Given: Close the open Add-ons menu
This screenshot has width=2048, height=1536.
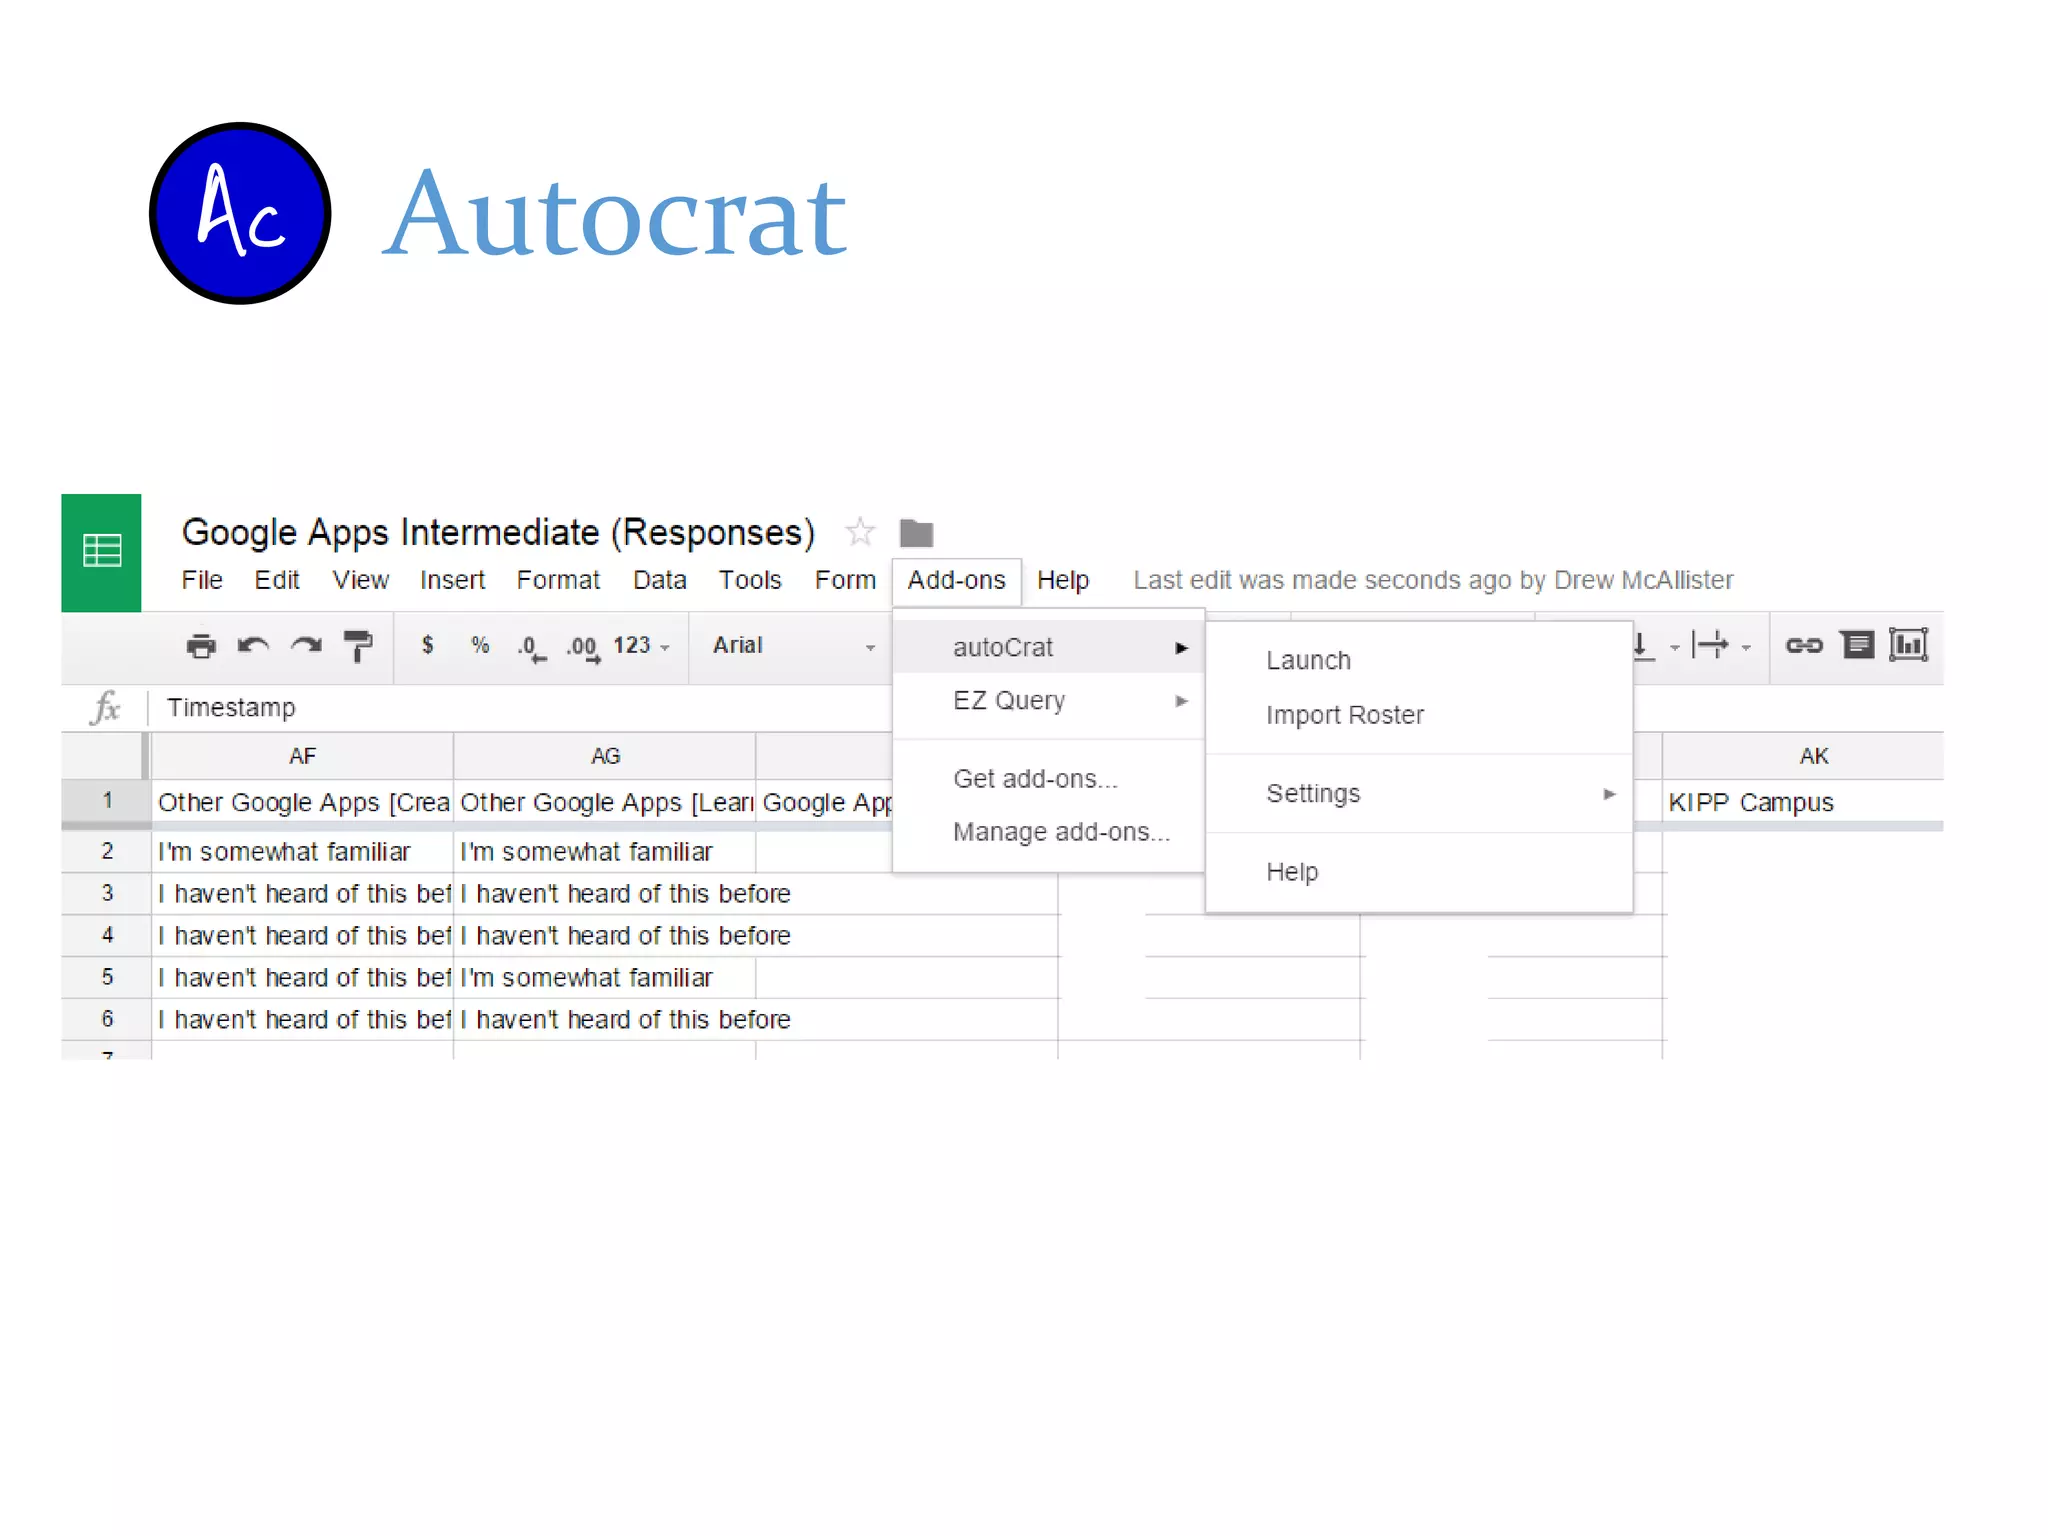Looking at the screenshot, I should tap(957, 581).
